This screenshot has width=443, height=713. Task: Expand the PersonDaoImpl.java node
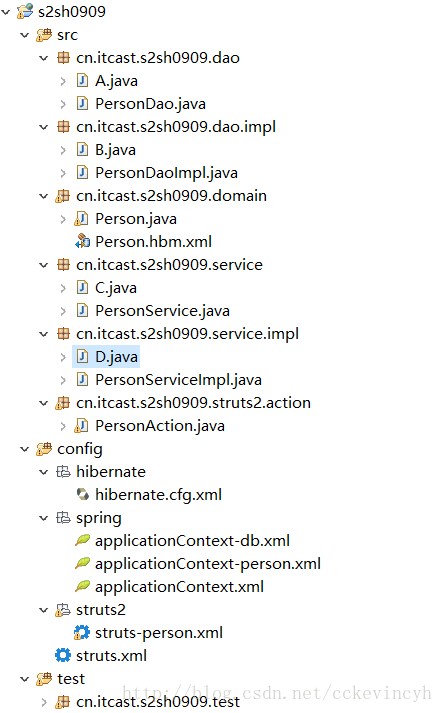click(63, 173)
